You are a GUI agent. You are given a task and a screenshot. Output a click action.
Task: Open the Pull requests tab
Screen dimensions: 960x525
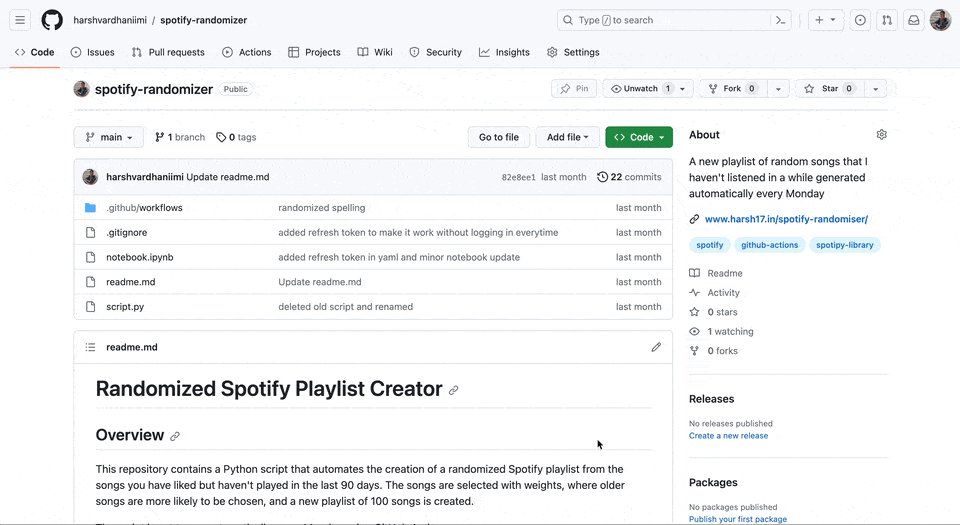168,53
